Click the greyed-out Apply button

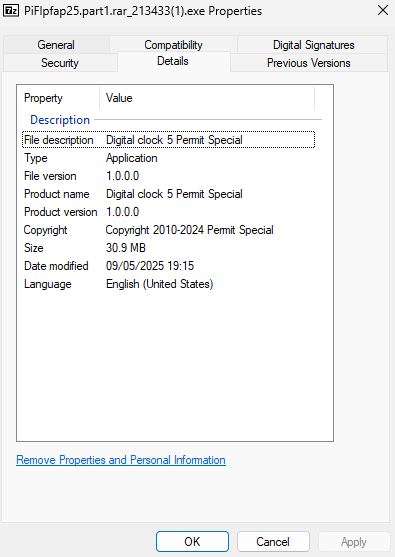pos(353,542)
